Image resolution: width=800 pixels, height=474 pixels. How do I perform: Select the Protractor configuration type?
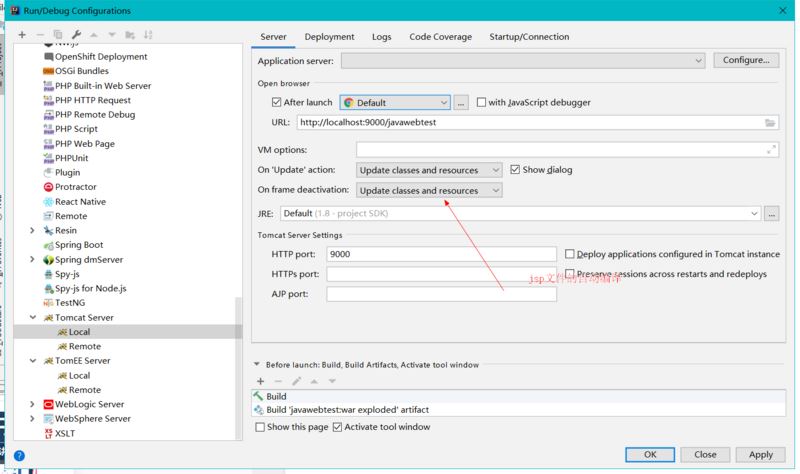(x=75, y=187)
